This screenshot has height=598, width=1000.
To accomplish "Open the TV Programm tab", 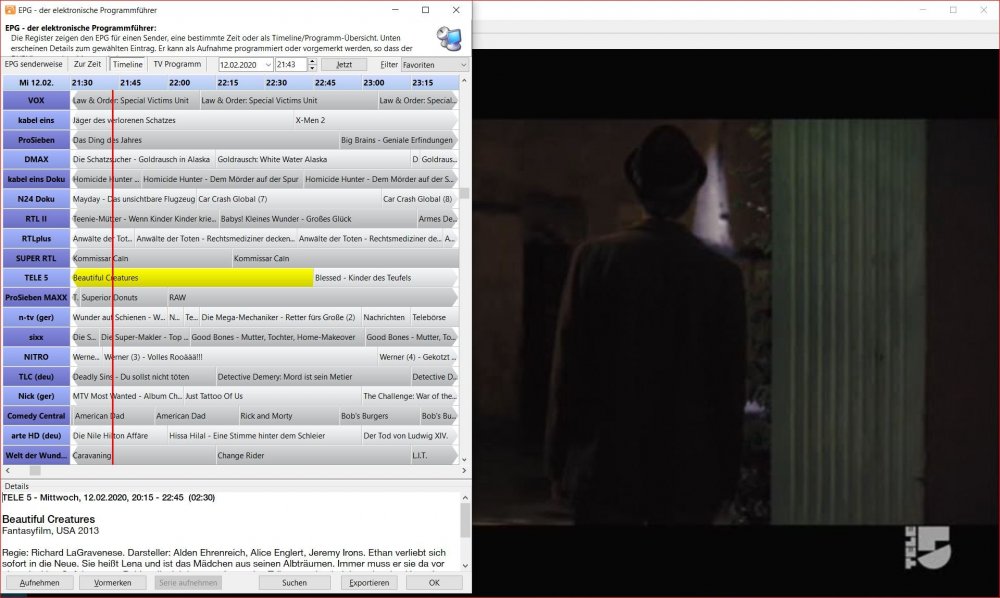I will [x=177, y=64].
